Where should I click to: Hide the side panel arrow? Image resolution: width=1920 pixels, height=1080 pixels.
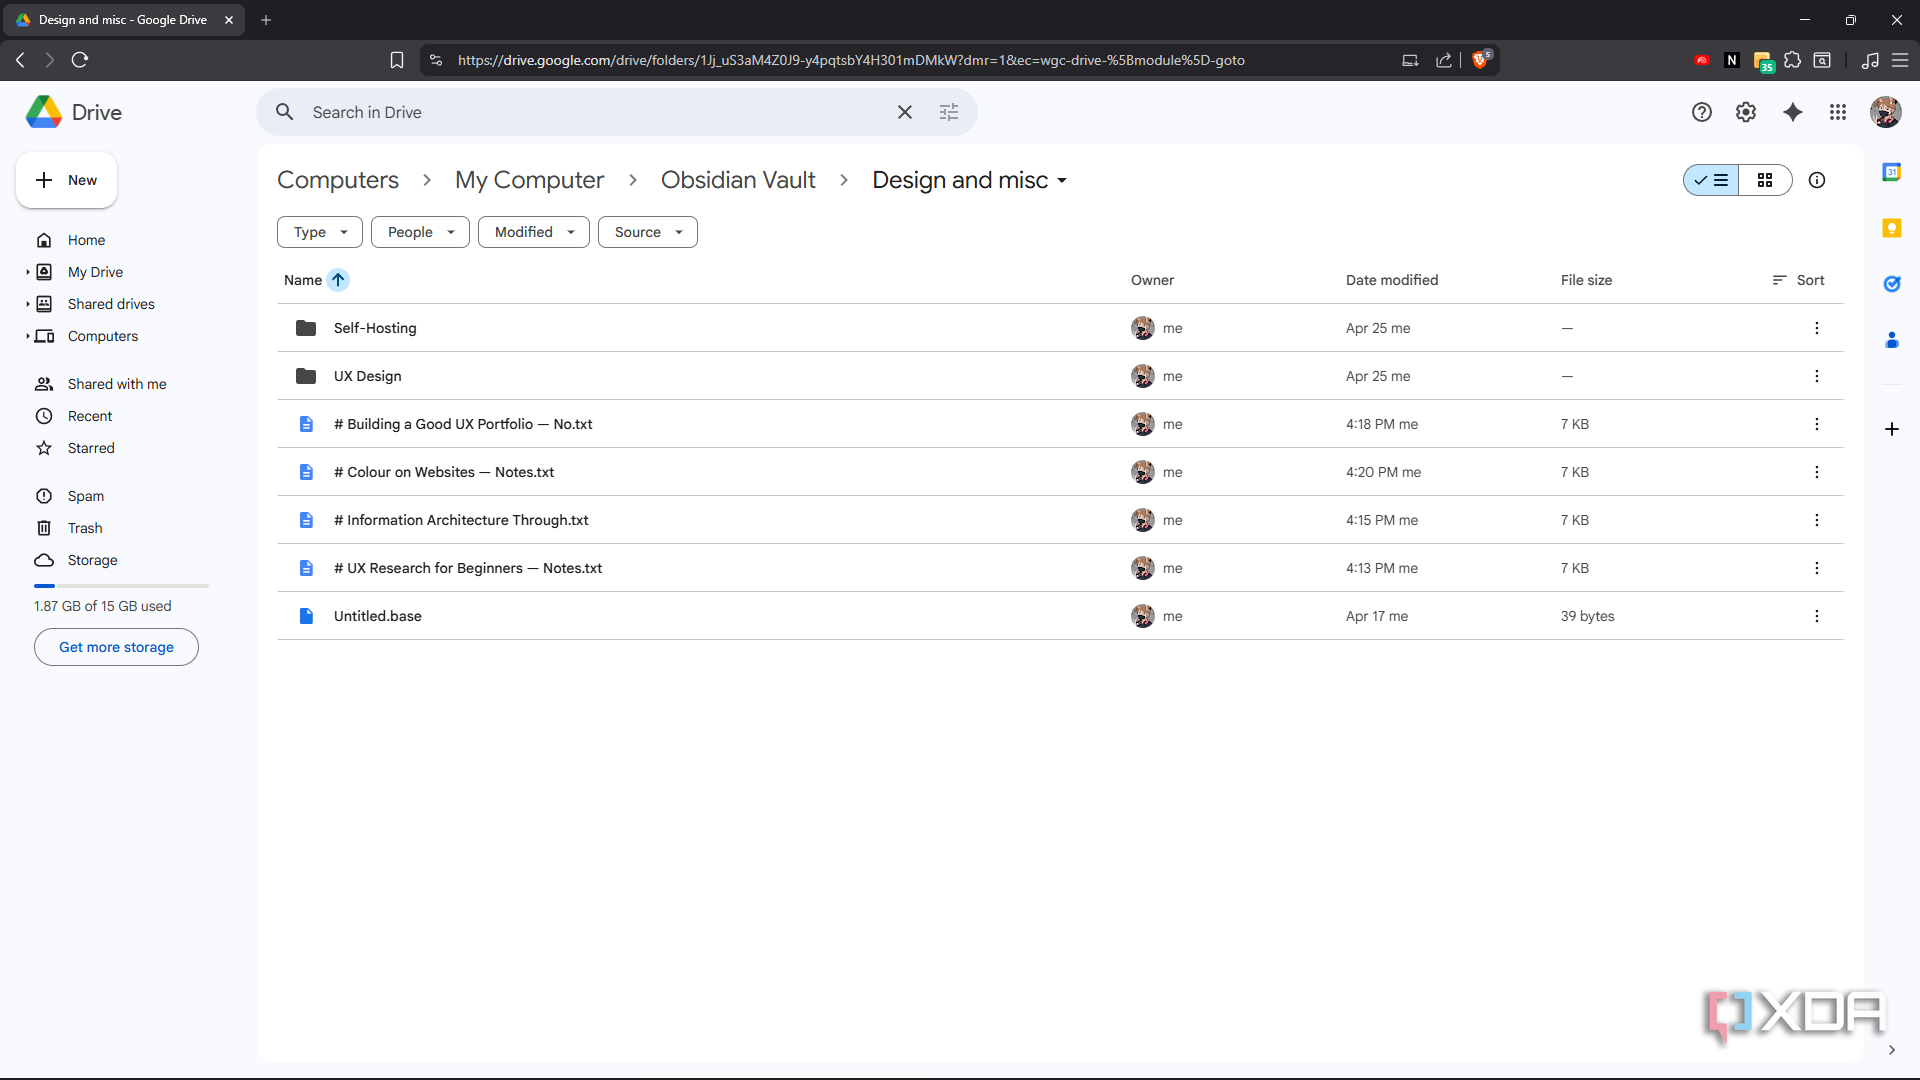1892,1050
